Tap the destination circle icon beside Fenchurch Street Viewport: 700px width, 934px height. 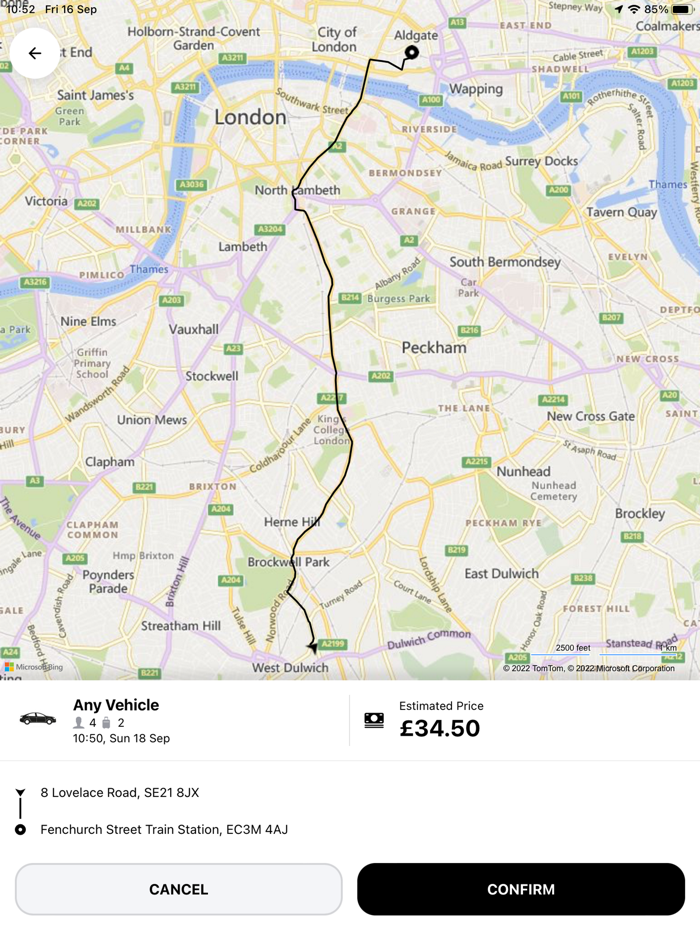[x=20, y=829]
